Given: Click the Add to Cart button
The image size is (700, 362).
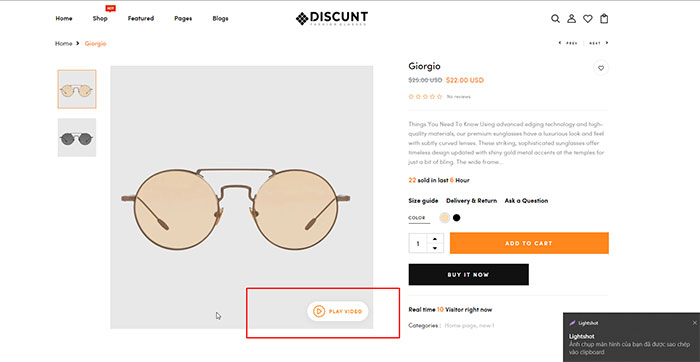Looking at the screenshot, I should coord(529,243).
